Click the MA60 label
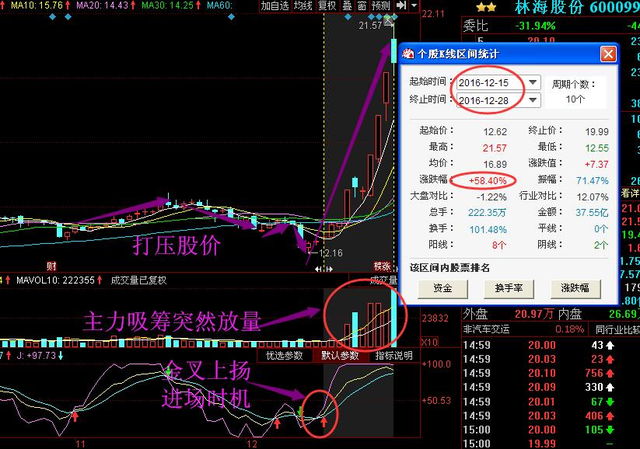This screenshot has height=449, width=640. [x=219, y=5]
